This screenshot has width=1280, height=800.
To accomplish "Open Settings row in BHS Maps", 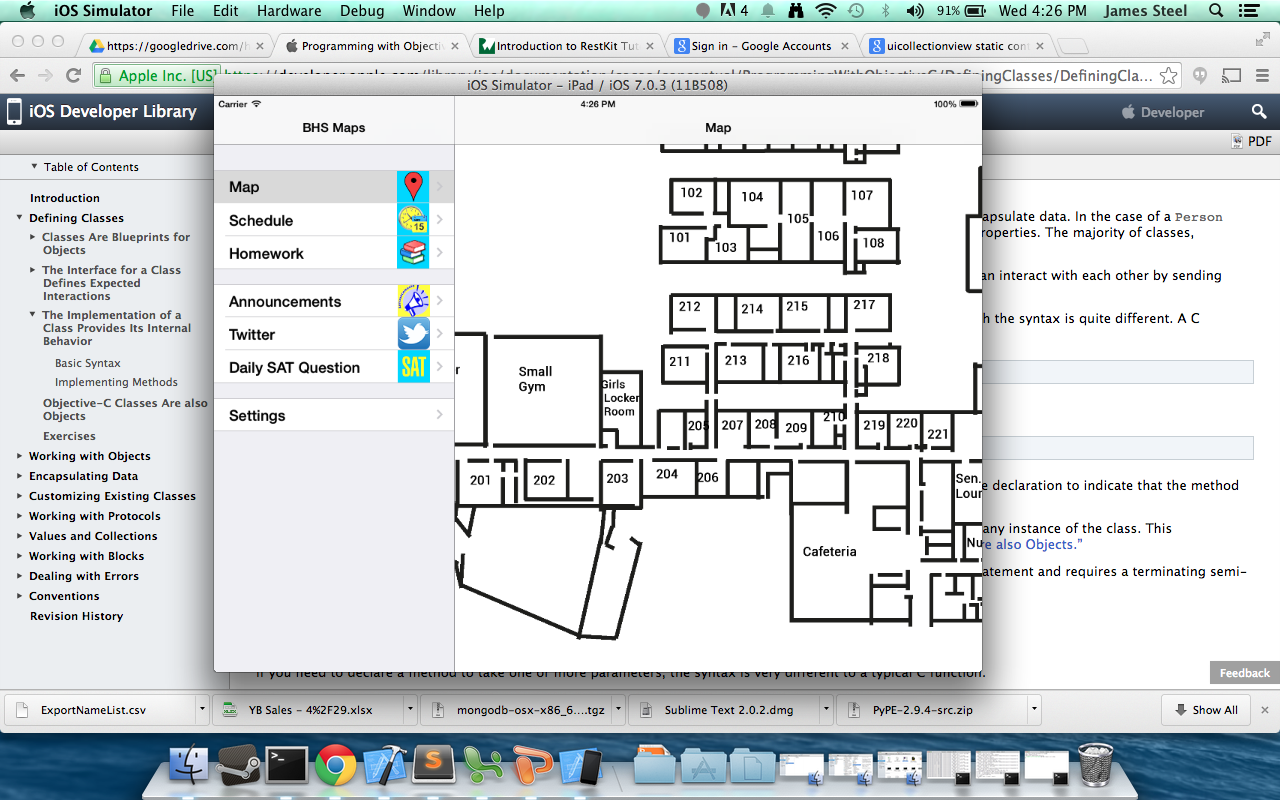I will click(x=334, y=415).
